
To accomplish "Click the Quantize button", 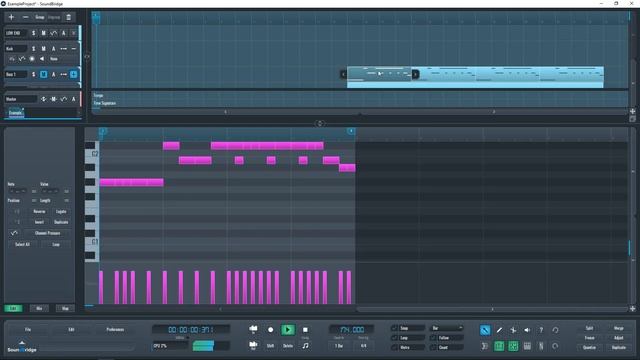I will click(x=589, y=348).
